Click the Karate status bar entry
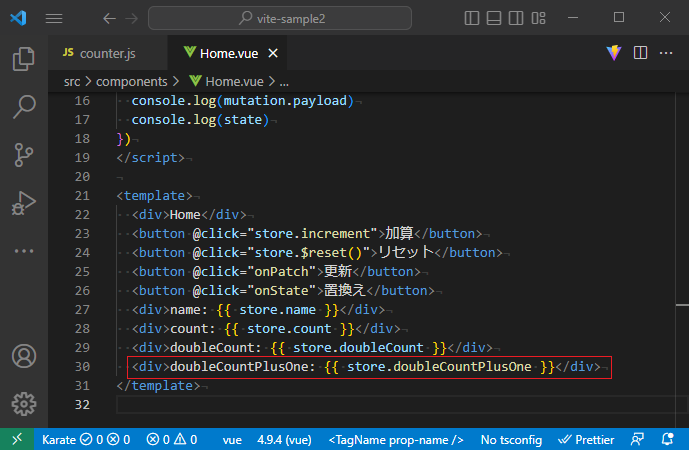 86,439
